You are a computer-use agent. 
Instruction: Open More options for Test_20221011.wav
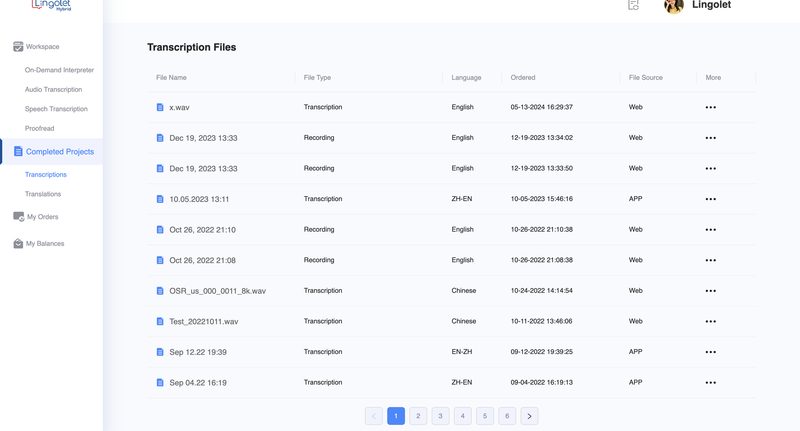click(711, 322)
